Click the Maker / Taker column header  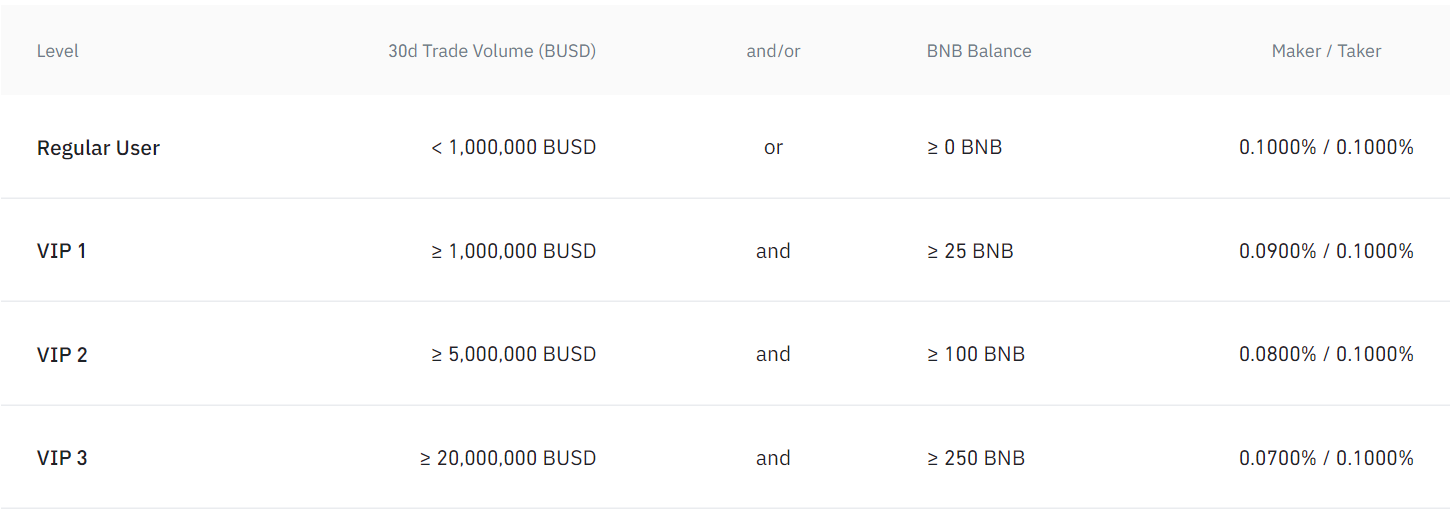pos(1326,51)
